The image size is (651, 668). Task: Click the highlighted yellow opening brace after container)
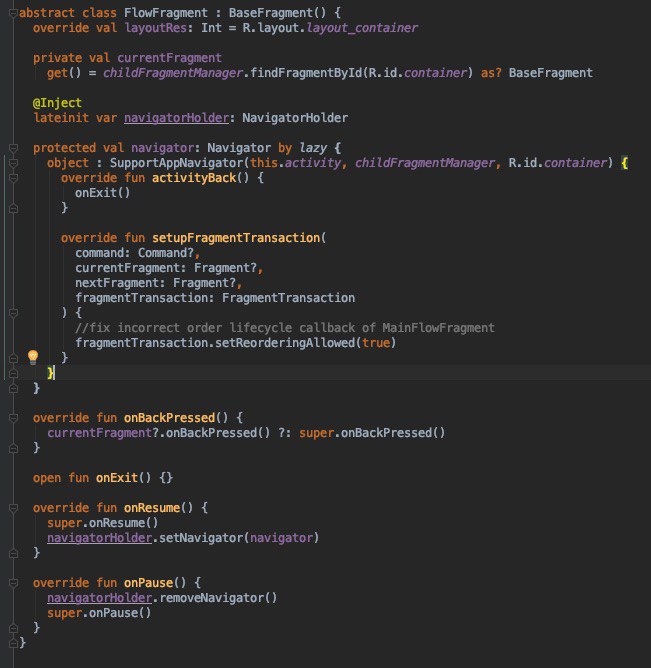click(625, 163)
